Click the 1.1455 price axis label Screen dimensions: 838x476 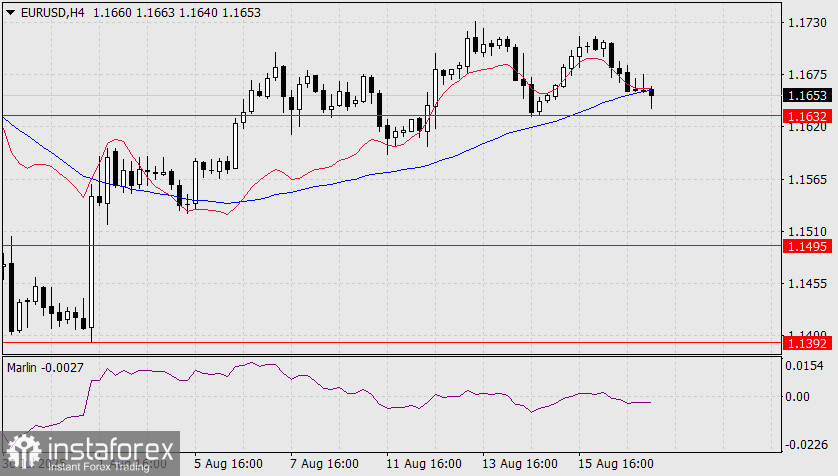coord(808,284)
